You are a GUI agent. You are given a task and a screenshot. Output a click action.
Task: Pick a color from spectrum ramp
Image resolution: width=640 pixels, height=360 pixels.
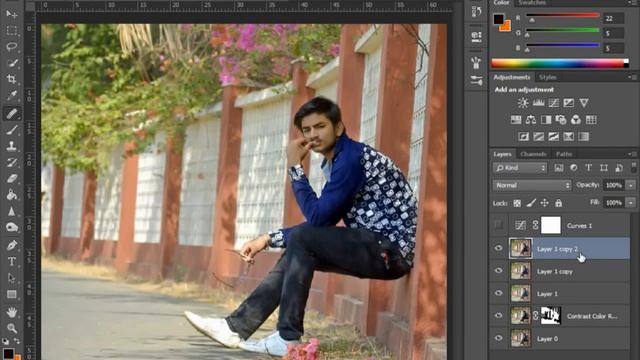click(559, 63)
